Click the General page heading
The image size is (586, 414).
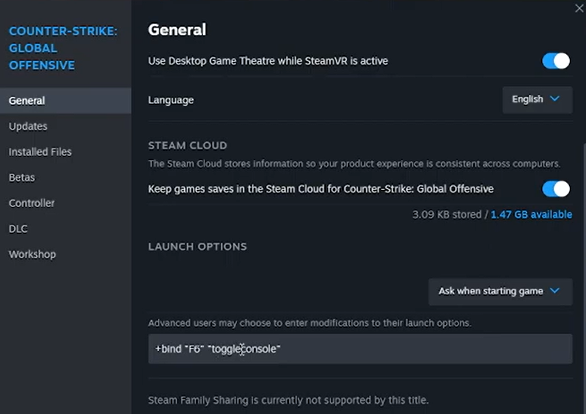click(177, 30)
